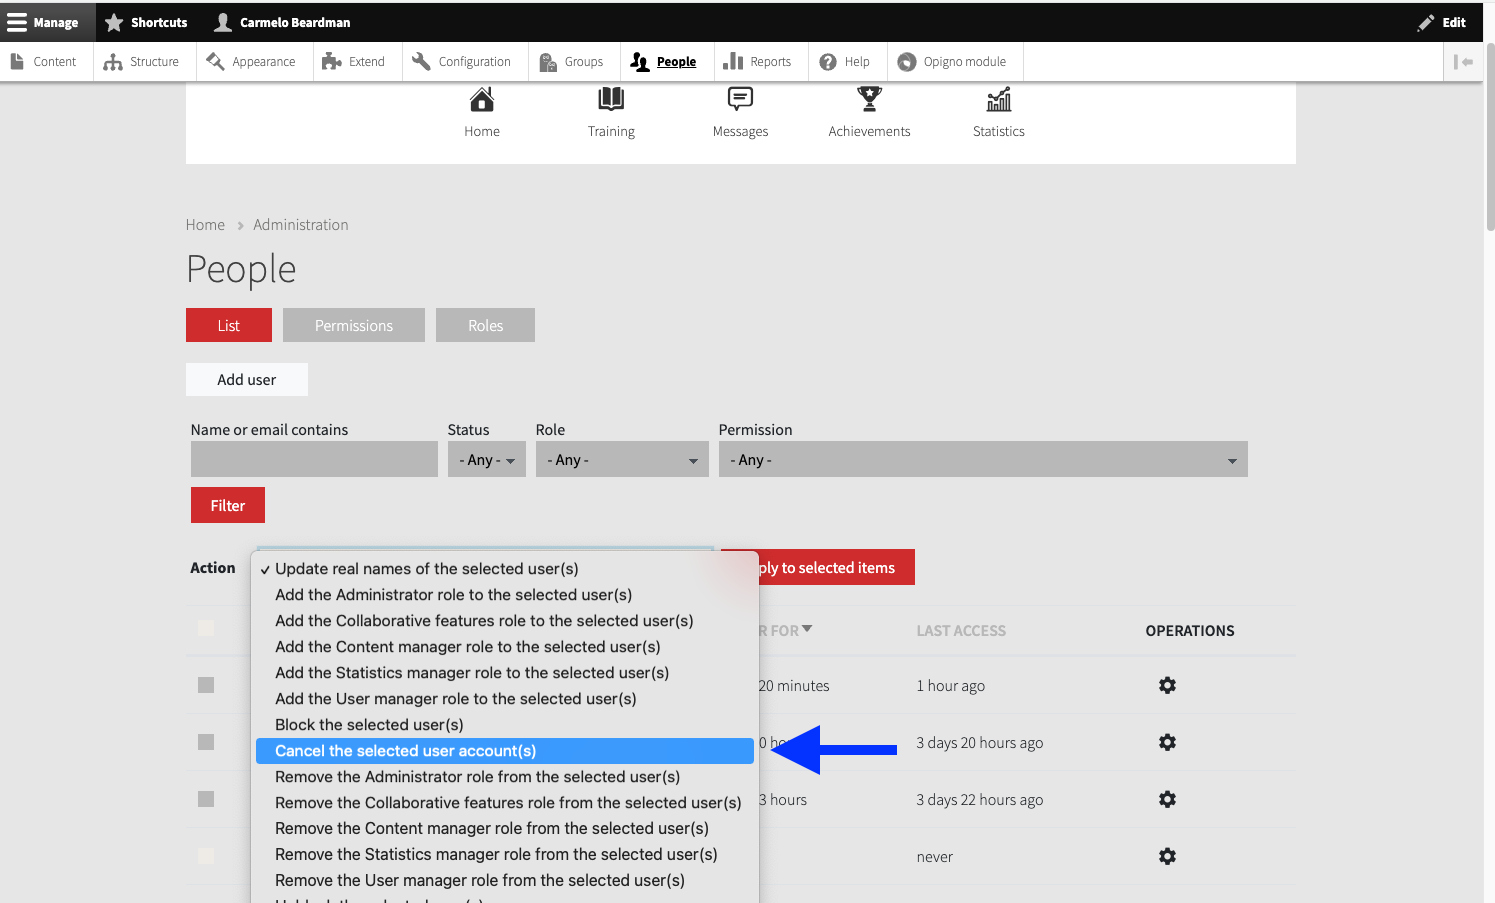
Task: Choose Add the Administrator role option
Action: point(505,595)
